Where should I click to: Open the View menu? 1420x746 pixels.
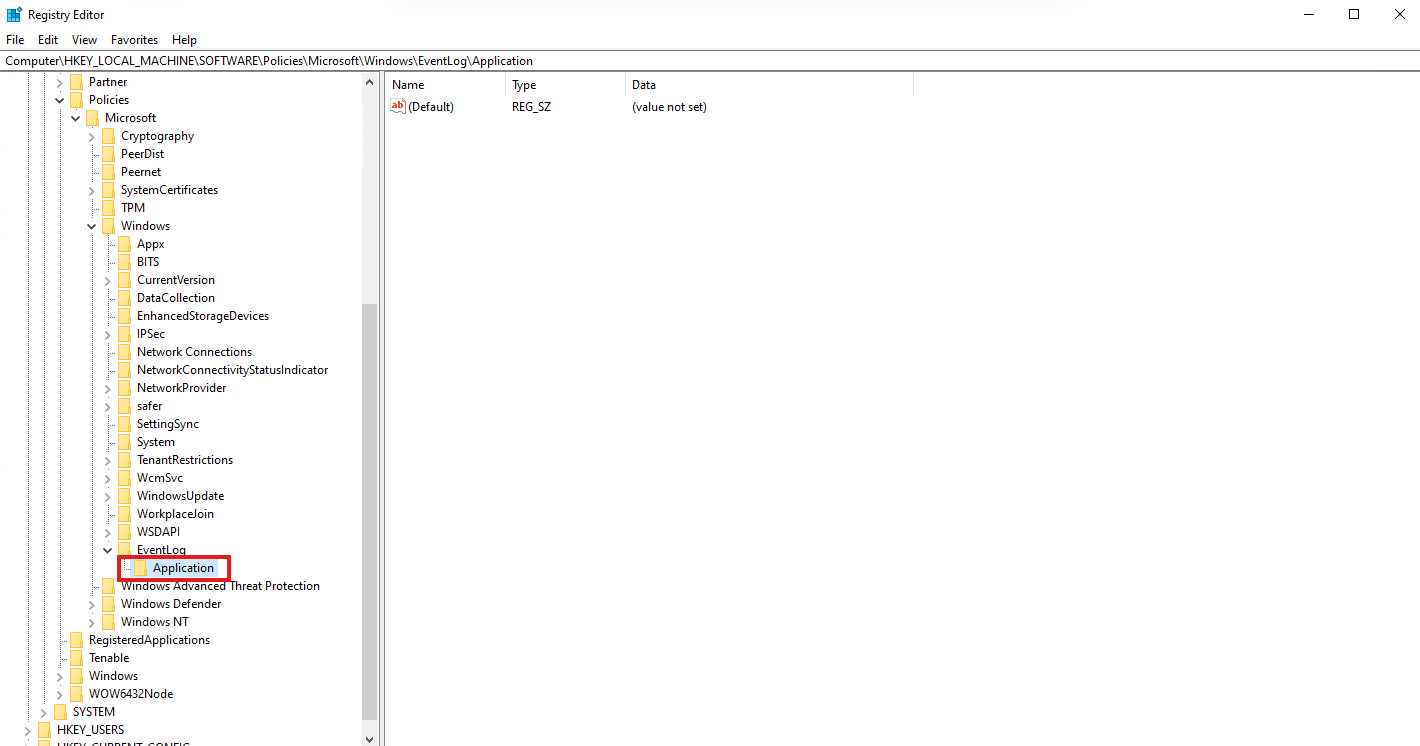pos(84,40)
